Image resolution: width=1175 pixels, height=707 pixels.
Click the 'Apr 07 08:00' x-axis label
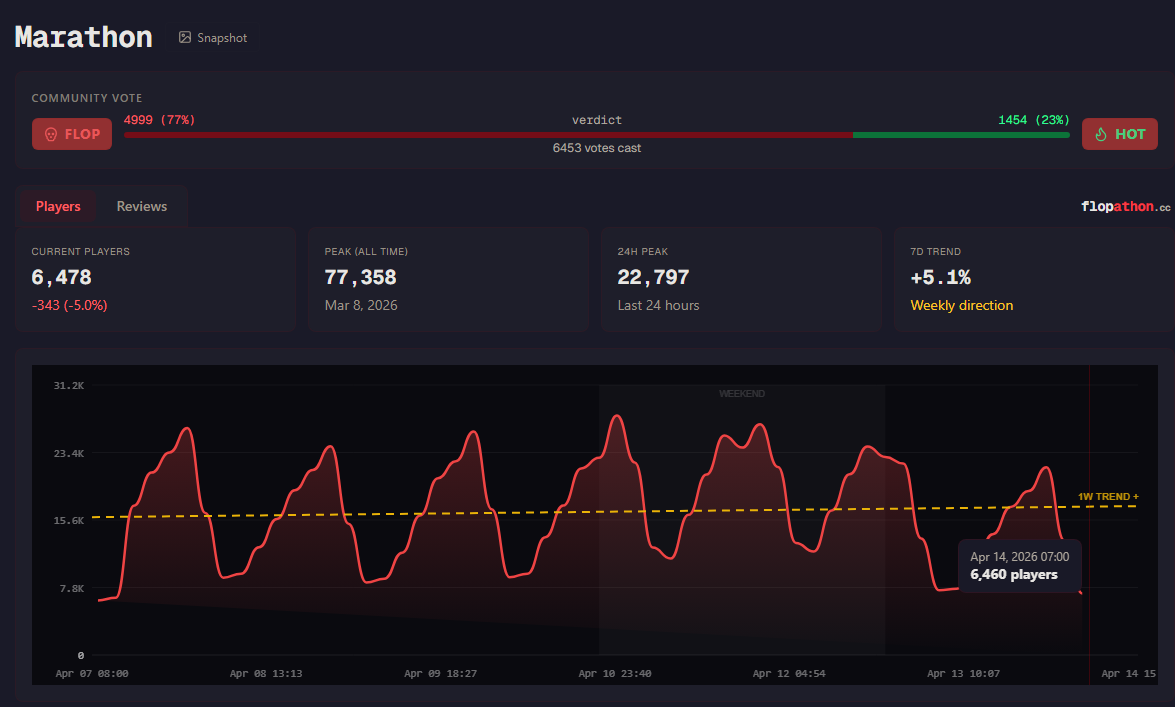tap(92, 673)
